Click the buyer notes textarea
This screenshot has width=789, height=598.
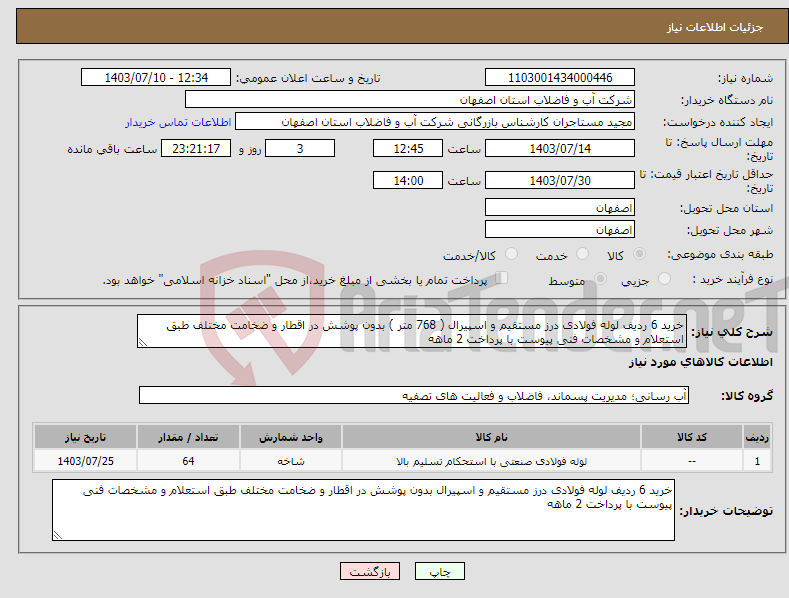[x=363, y=510]
